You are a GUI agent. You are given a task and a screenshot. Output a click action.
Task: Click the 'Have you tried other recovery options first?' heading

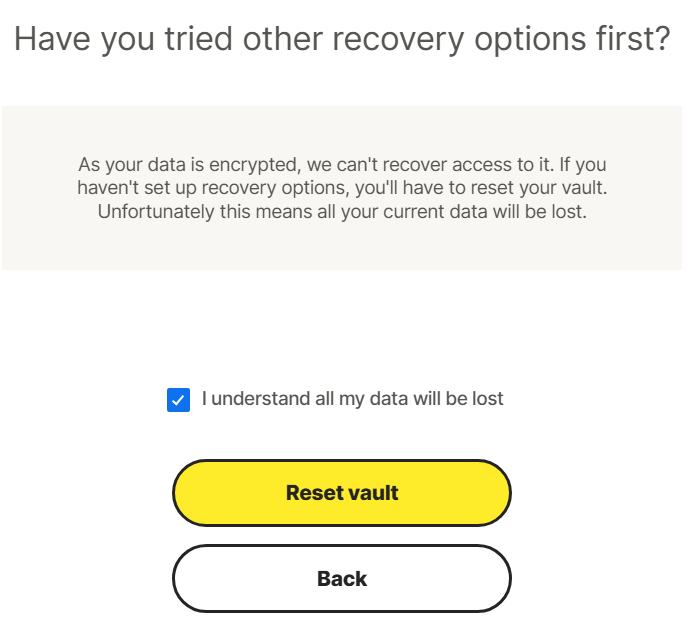coord(342,39)
